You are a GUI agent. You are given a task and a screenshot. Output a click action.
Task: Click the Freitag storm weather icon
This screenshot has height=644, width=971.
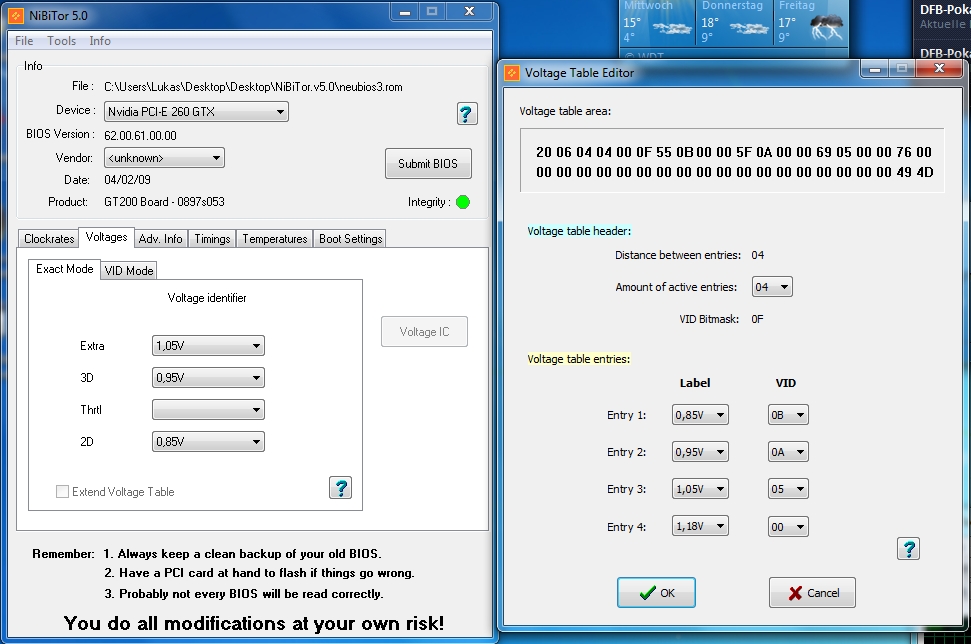click(826, 27)
